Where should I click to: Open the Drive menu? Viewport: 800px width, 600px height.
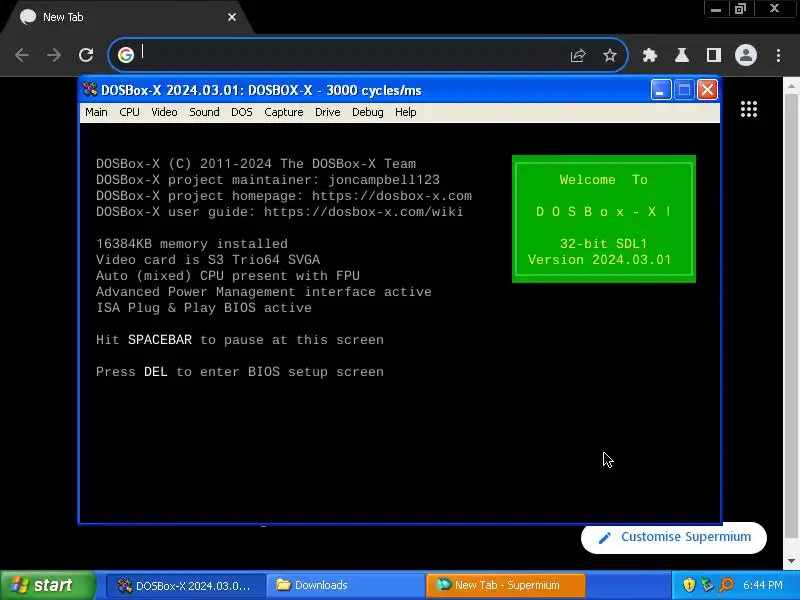pos(328,112)
